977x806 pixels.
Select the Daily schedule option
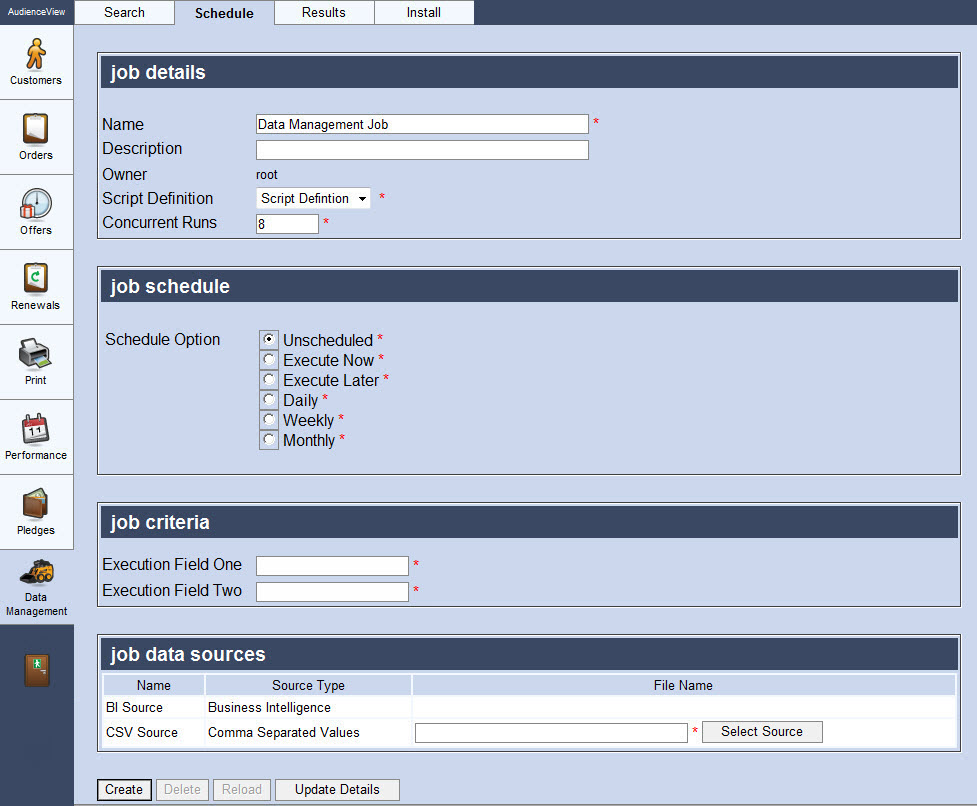[269, 399]
